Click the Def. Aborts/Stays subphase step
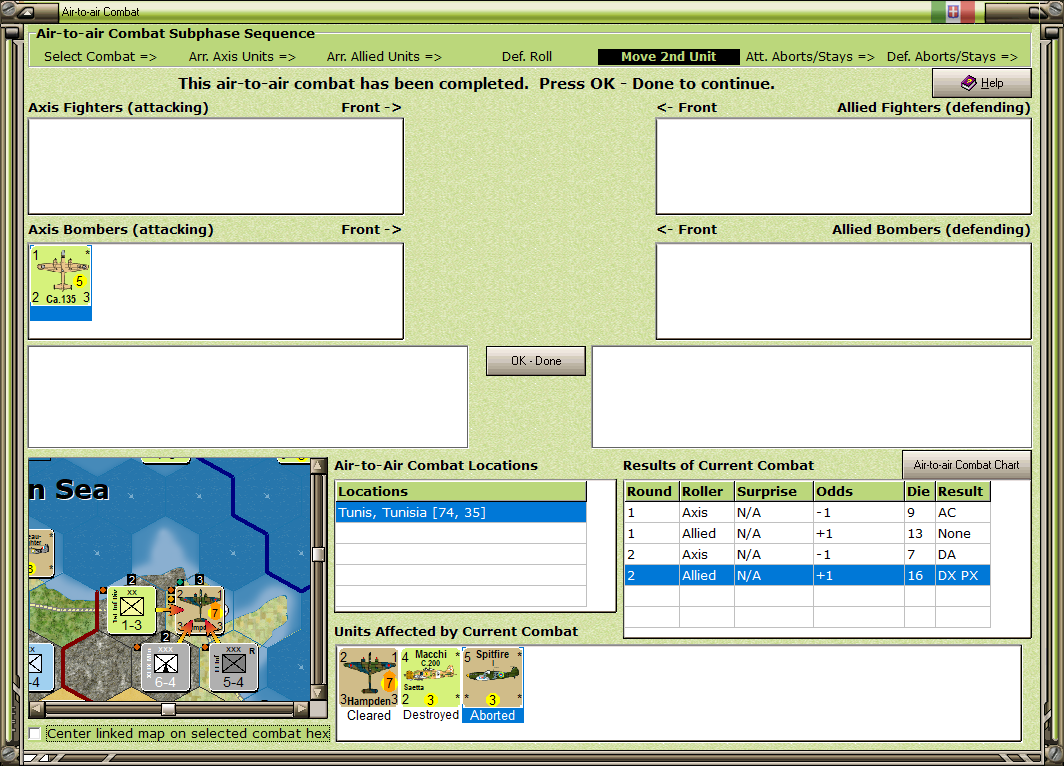Viewport: 1064px width, 766px height. [952, 57]
